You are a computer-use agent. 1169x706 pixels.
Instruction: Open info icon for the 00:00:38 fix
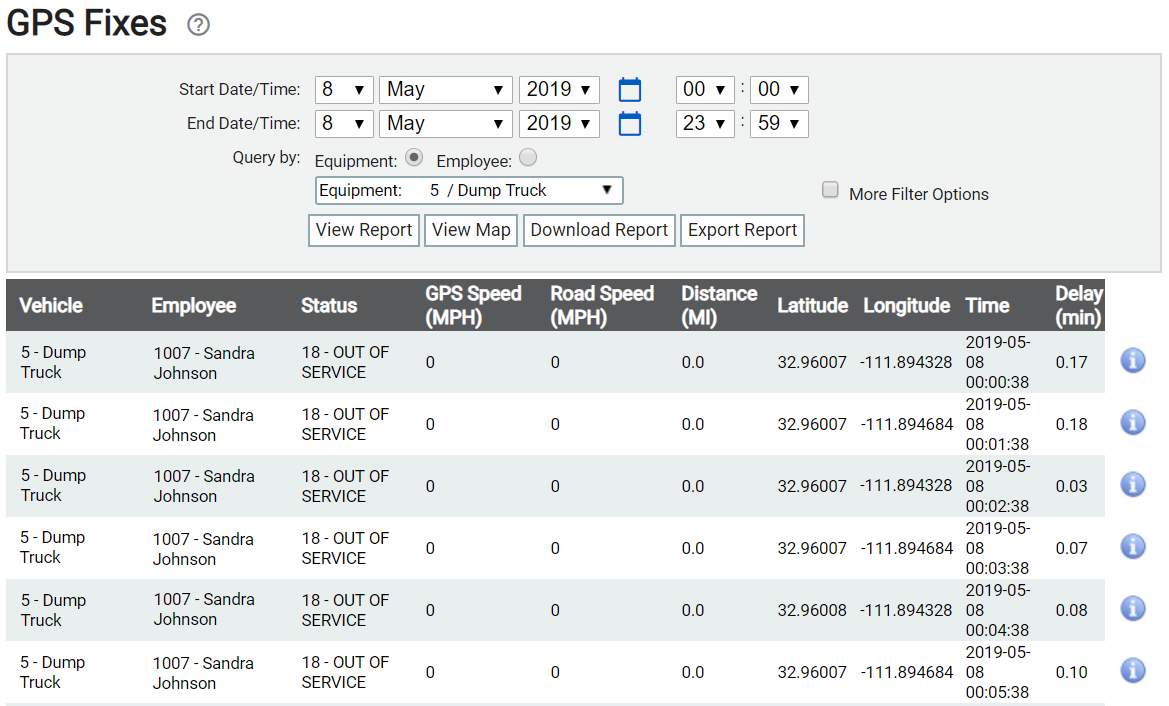tap(1132, 361)
